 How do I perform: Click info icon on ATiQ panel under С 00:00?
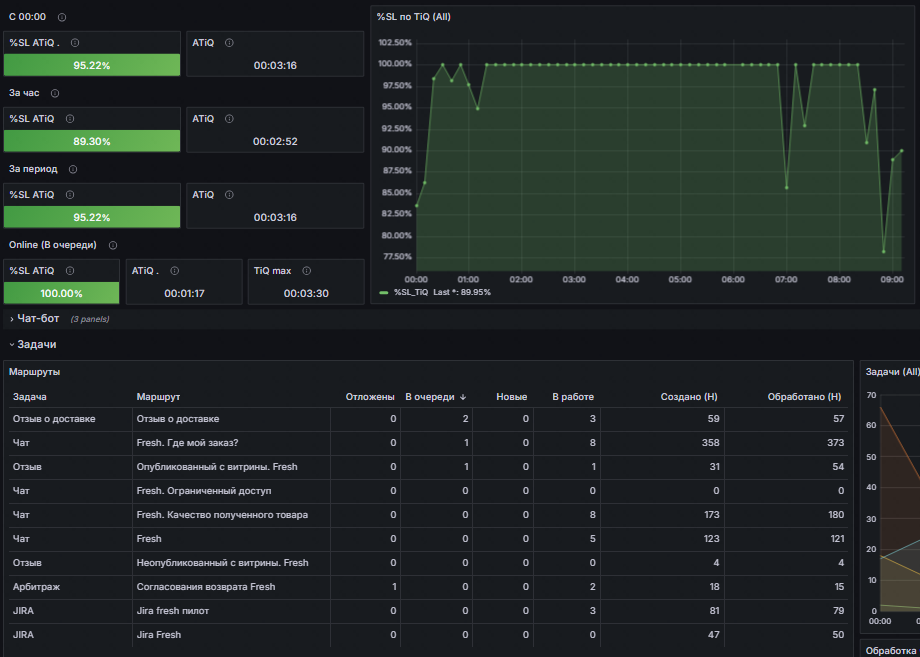pos(229,43)
